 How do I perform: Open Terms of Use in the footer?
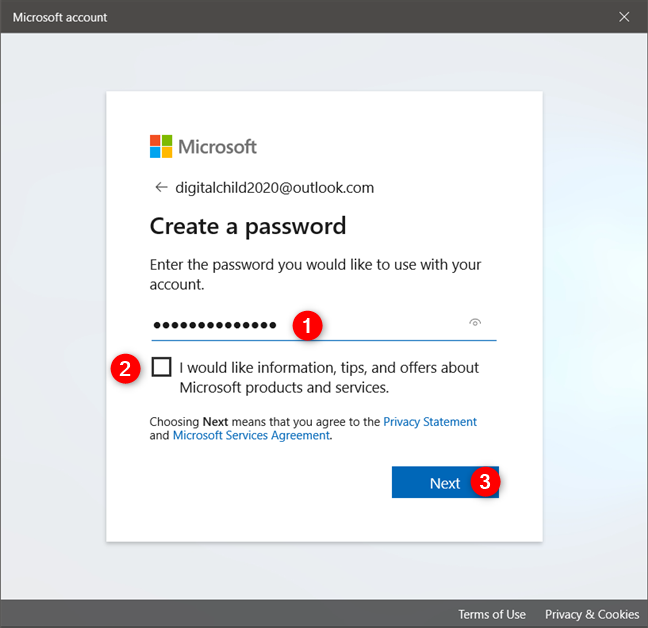(492, 614)
